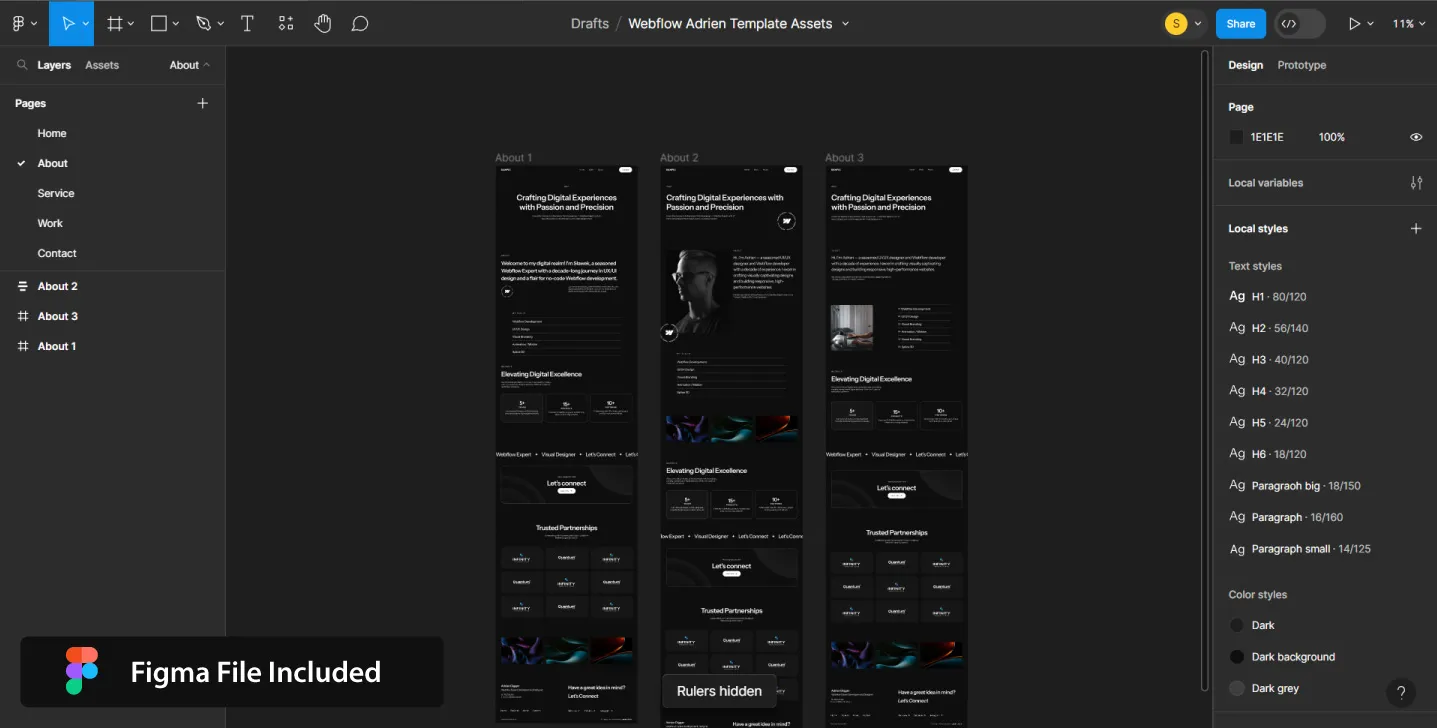Click the 100% opacity field
Viewport: 1437px width, 728px height.
point(1332,137)
